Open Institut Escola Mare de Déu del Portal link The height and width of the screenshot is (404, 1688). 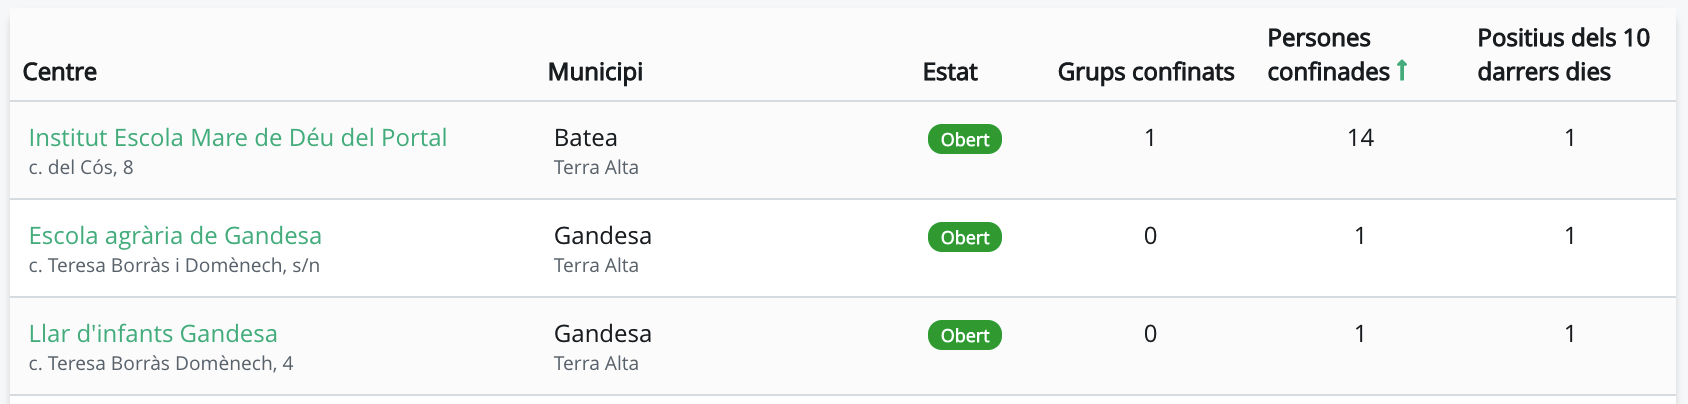238,138
